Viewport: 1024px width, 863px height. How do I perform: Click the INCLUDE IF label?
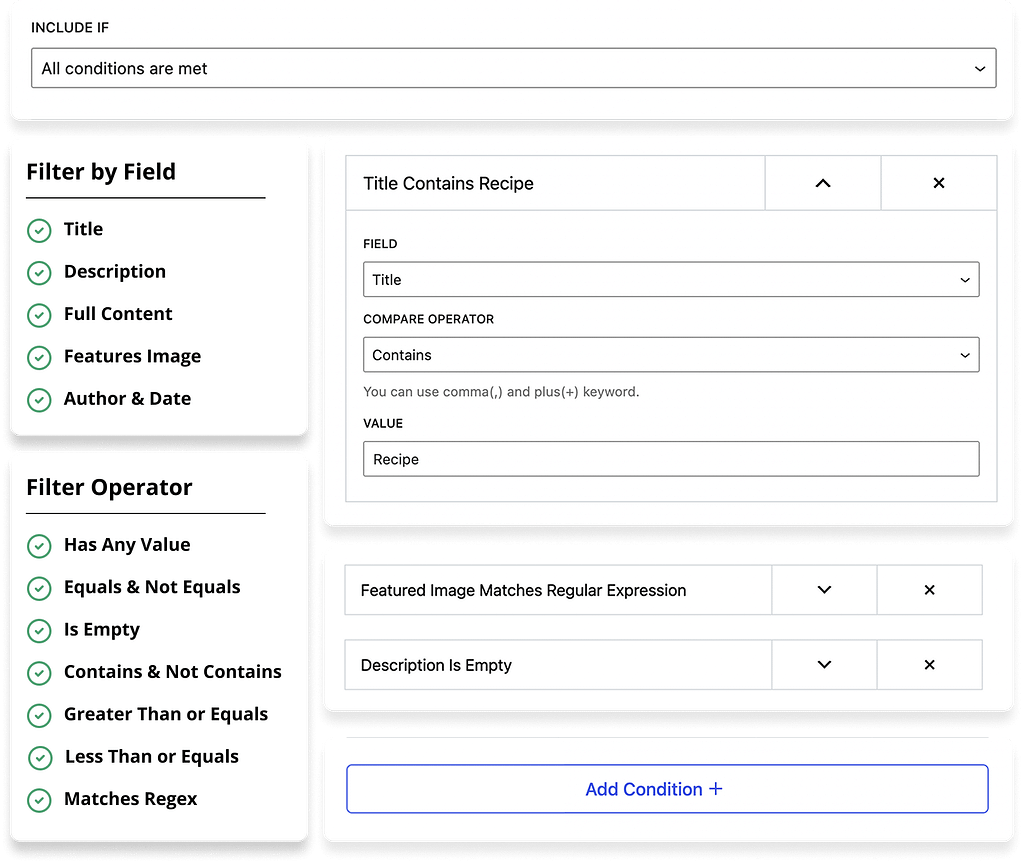(70, 27)
